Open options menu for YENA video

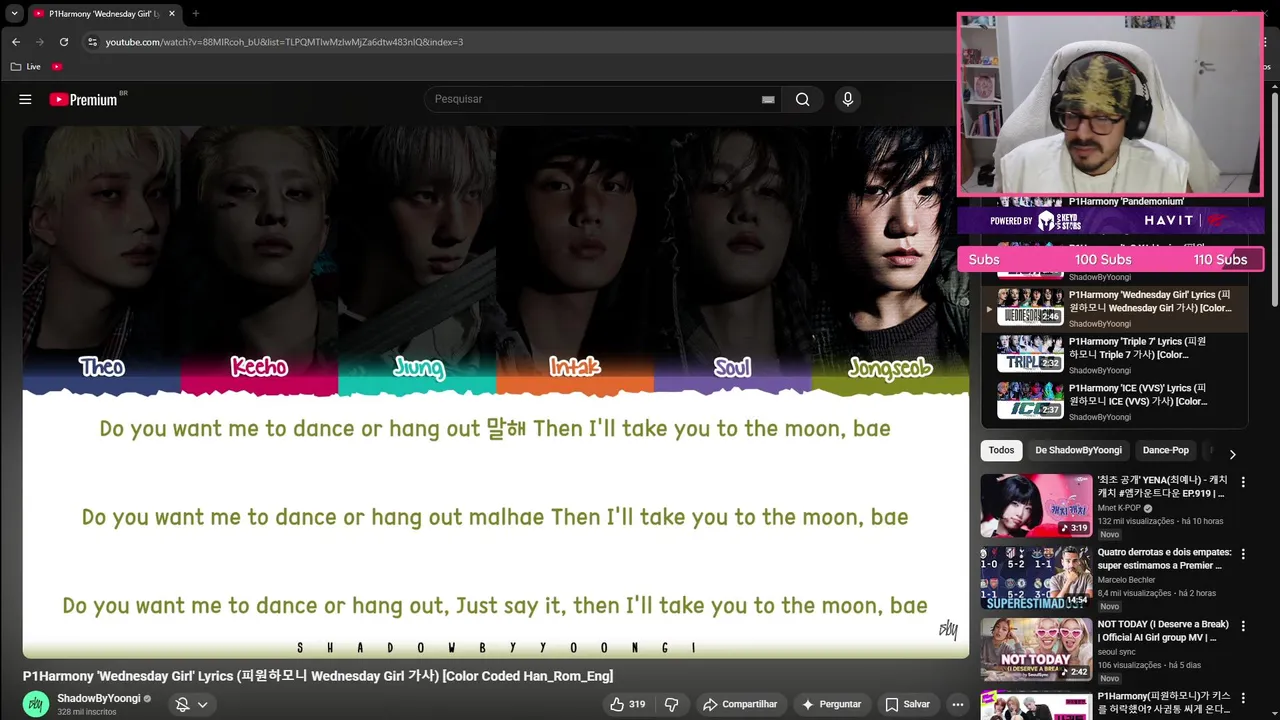click(1244, 482)
